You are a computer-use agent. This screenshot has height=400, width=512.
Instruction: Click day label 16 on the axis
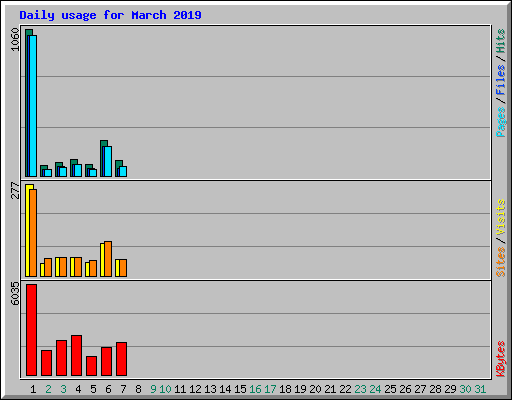pyautogui.click(x=255, y=389)
